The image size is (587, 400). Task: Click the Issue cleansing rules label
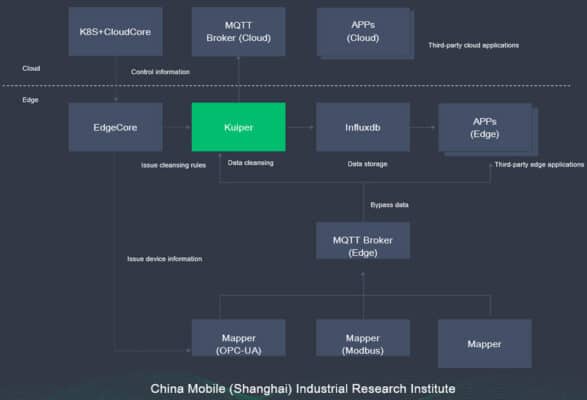point(173,165)
